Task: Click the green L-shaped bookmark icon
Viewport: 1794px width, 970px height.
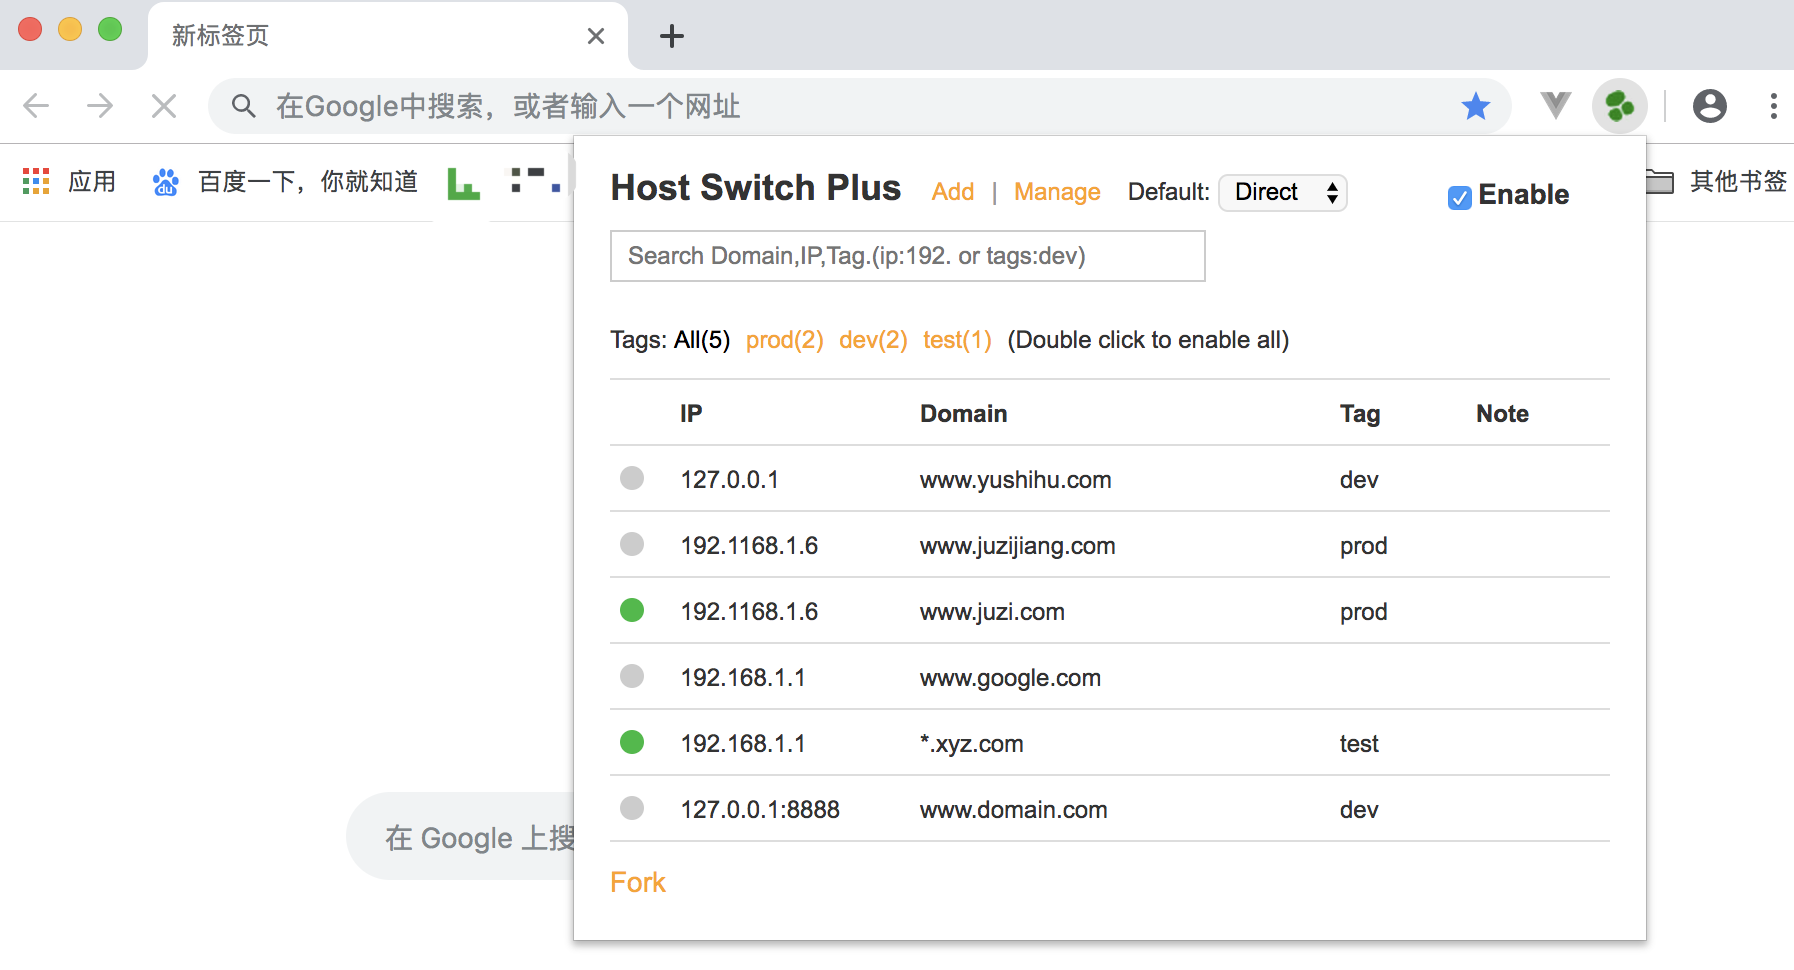Action: 463,182
